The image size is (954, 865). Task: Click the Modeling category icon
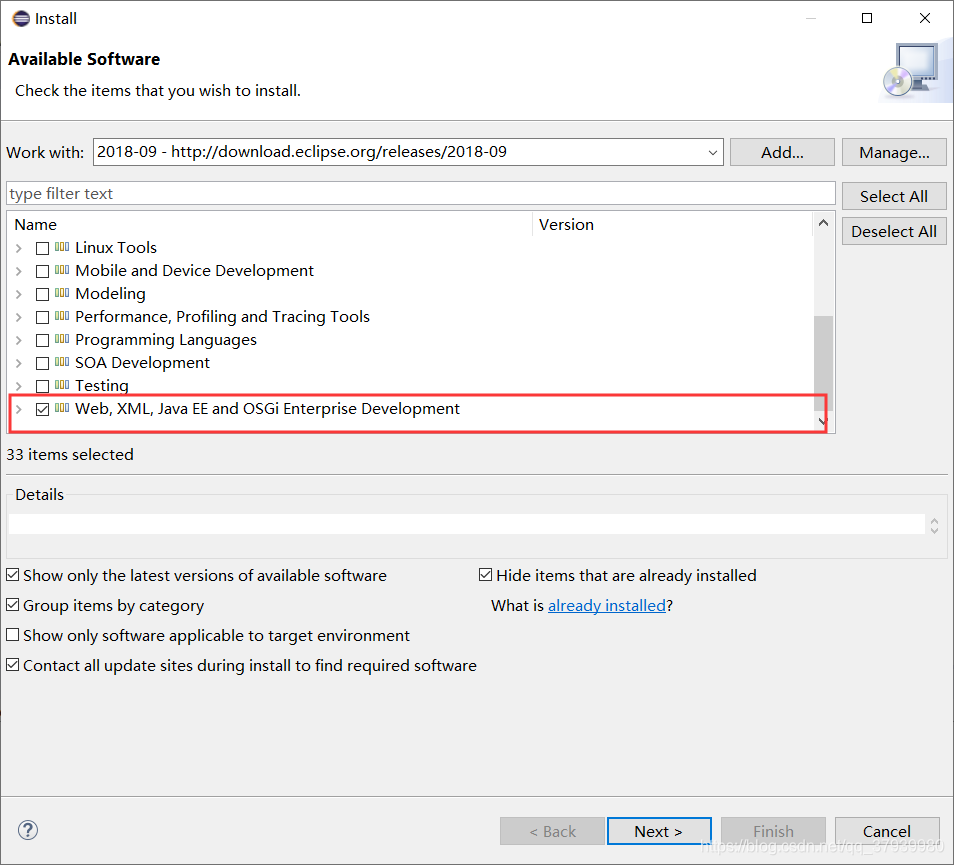62,293
